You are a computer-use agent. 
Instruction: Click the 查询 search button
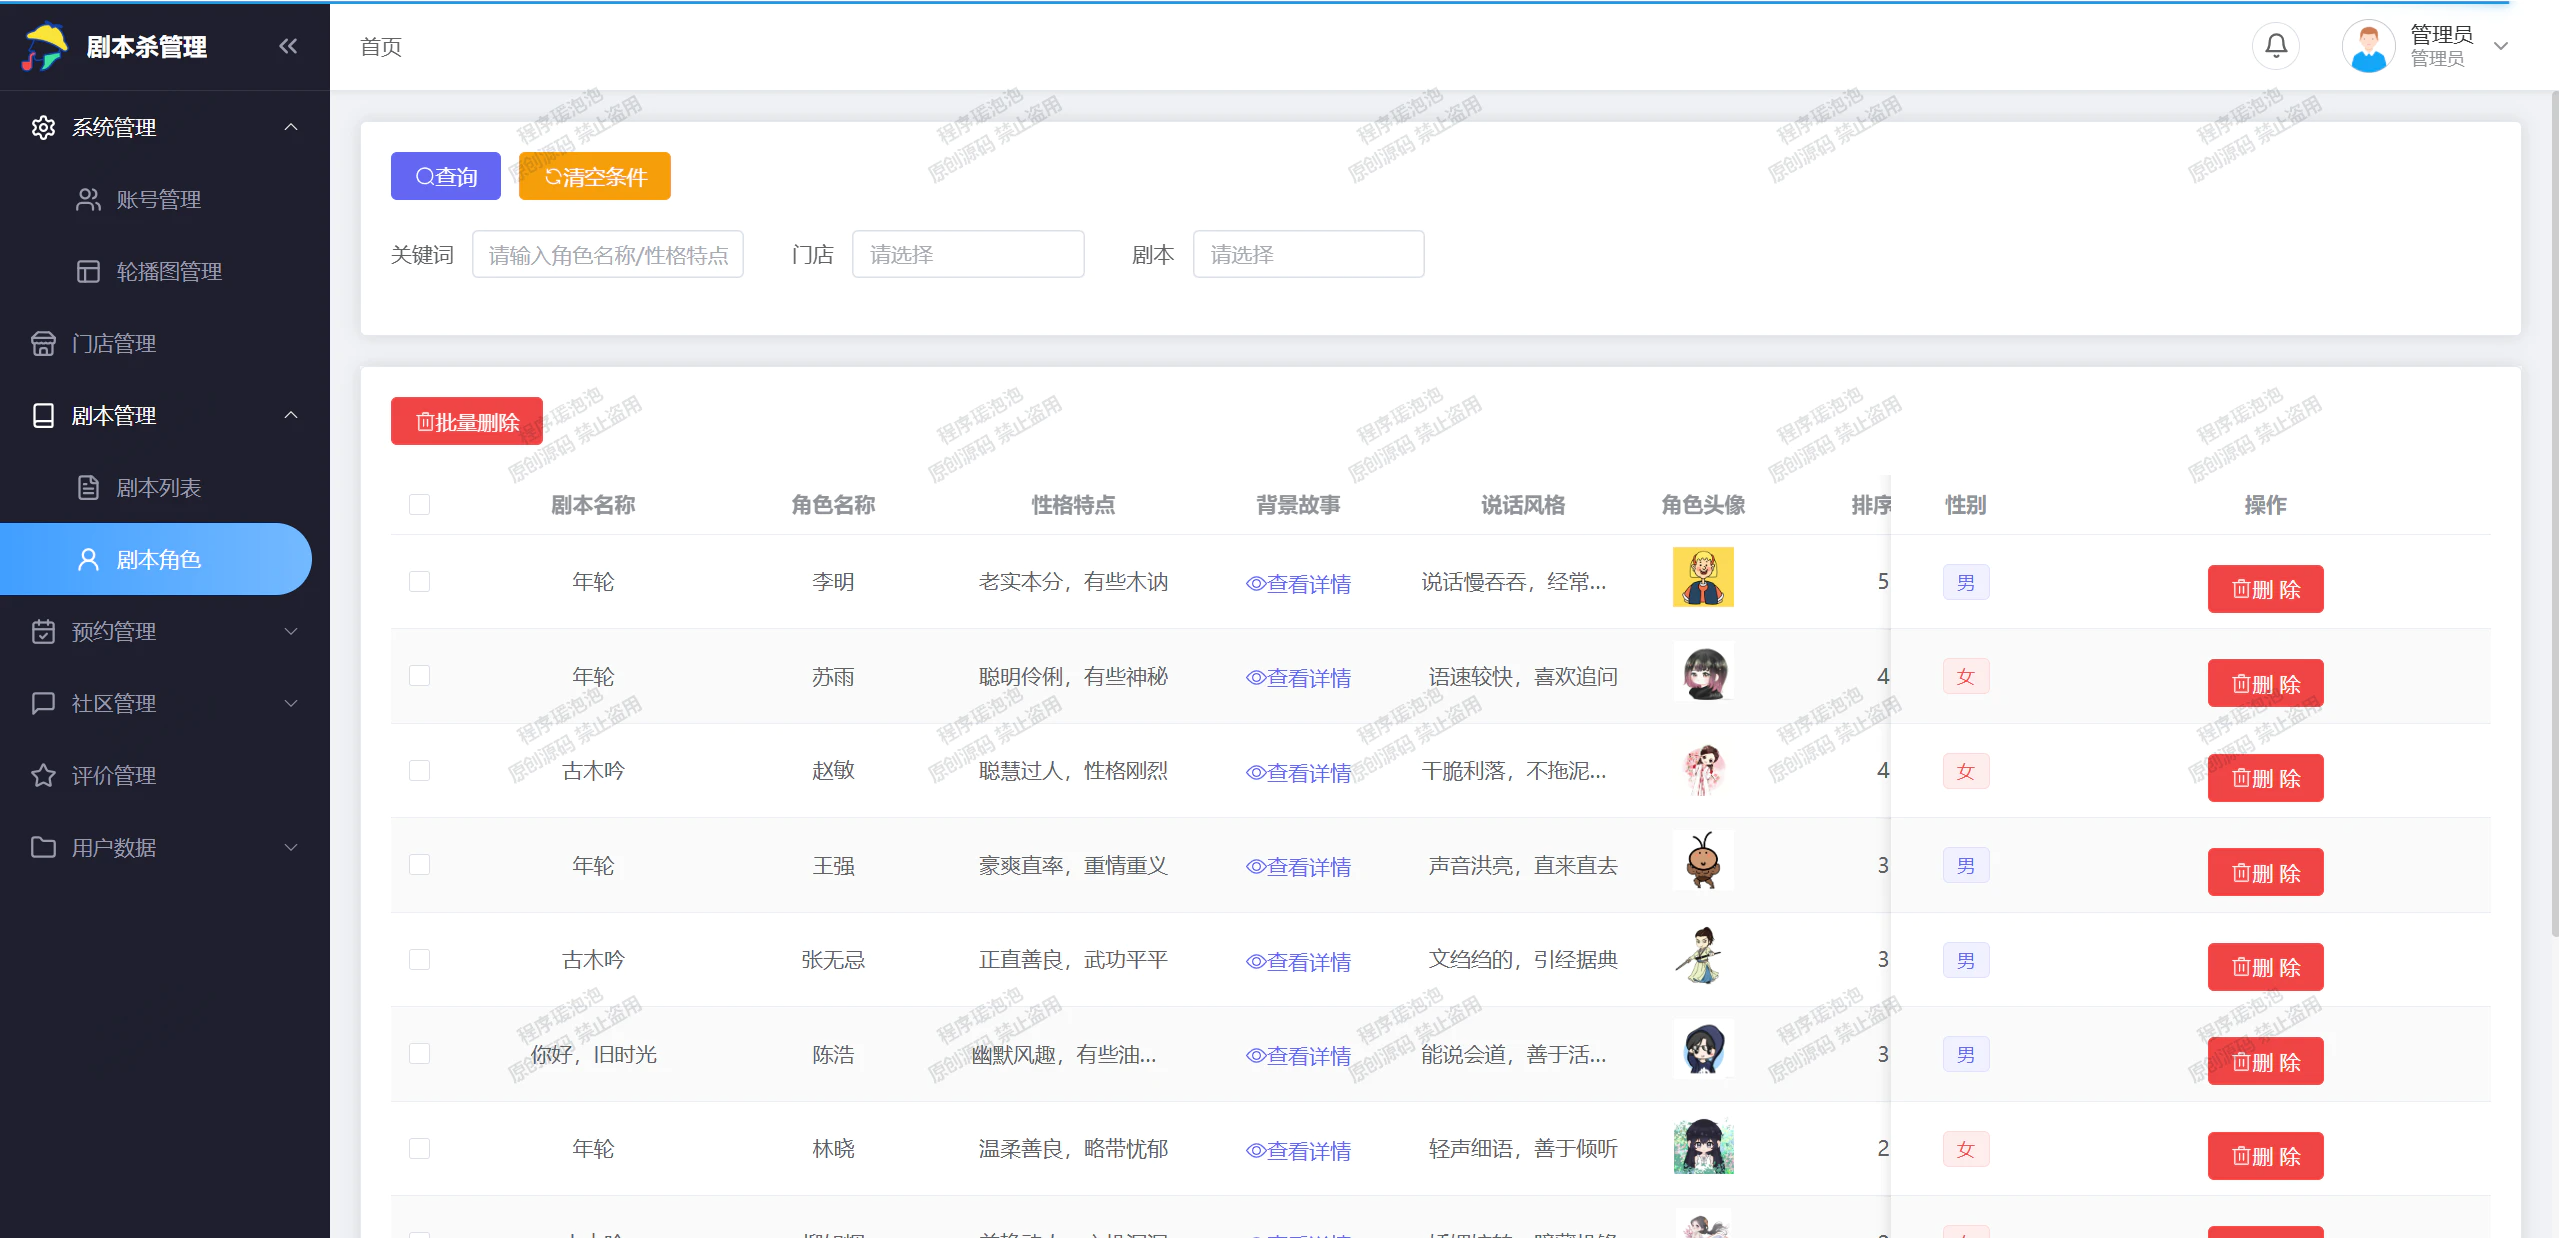pyautogui.click(x=445, y=176)
